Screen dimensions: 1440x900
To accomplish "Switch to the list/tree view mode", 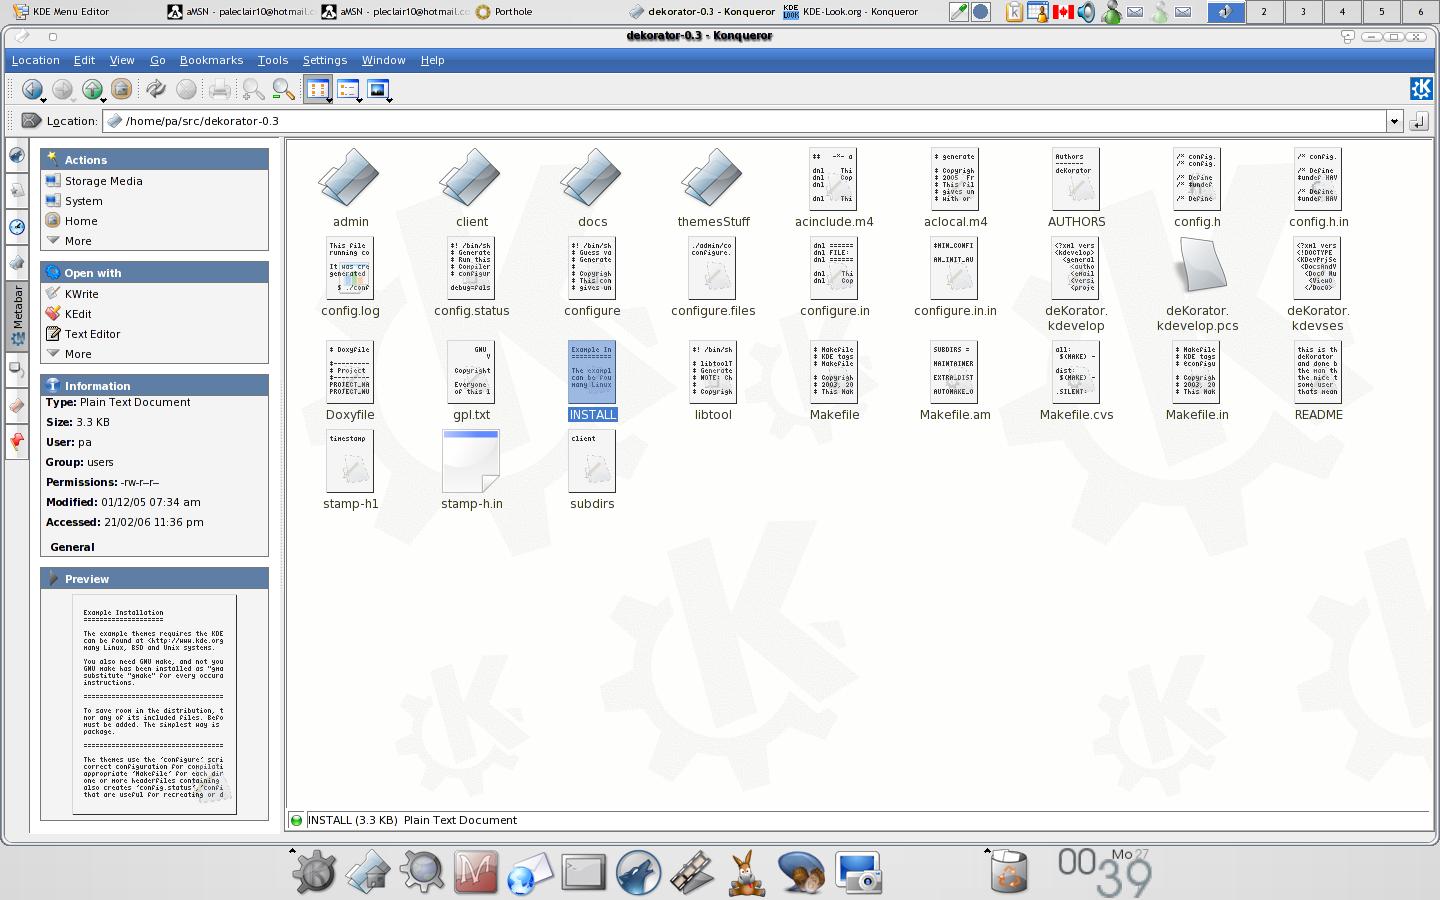I will 347,89.
